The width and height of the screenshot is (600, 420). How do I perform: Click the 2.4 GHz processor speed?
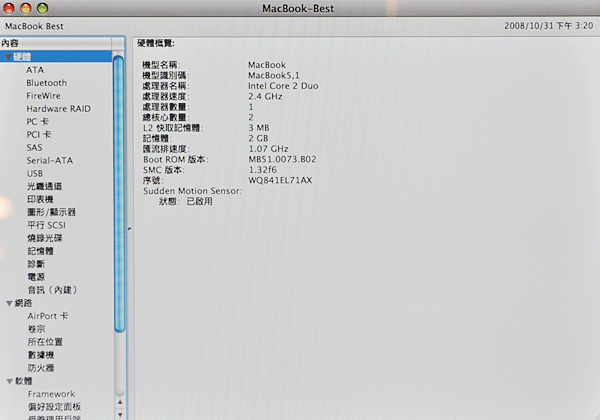point(265,96)
